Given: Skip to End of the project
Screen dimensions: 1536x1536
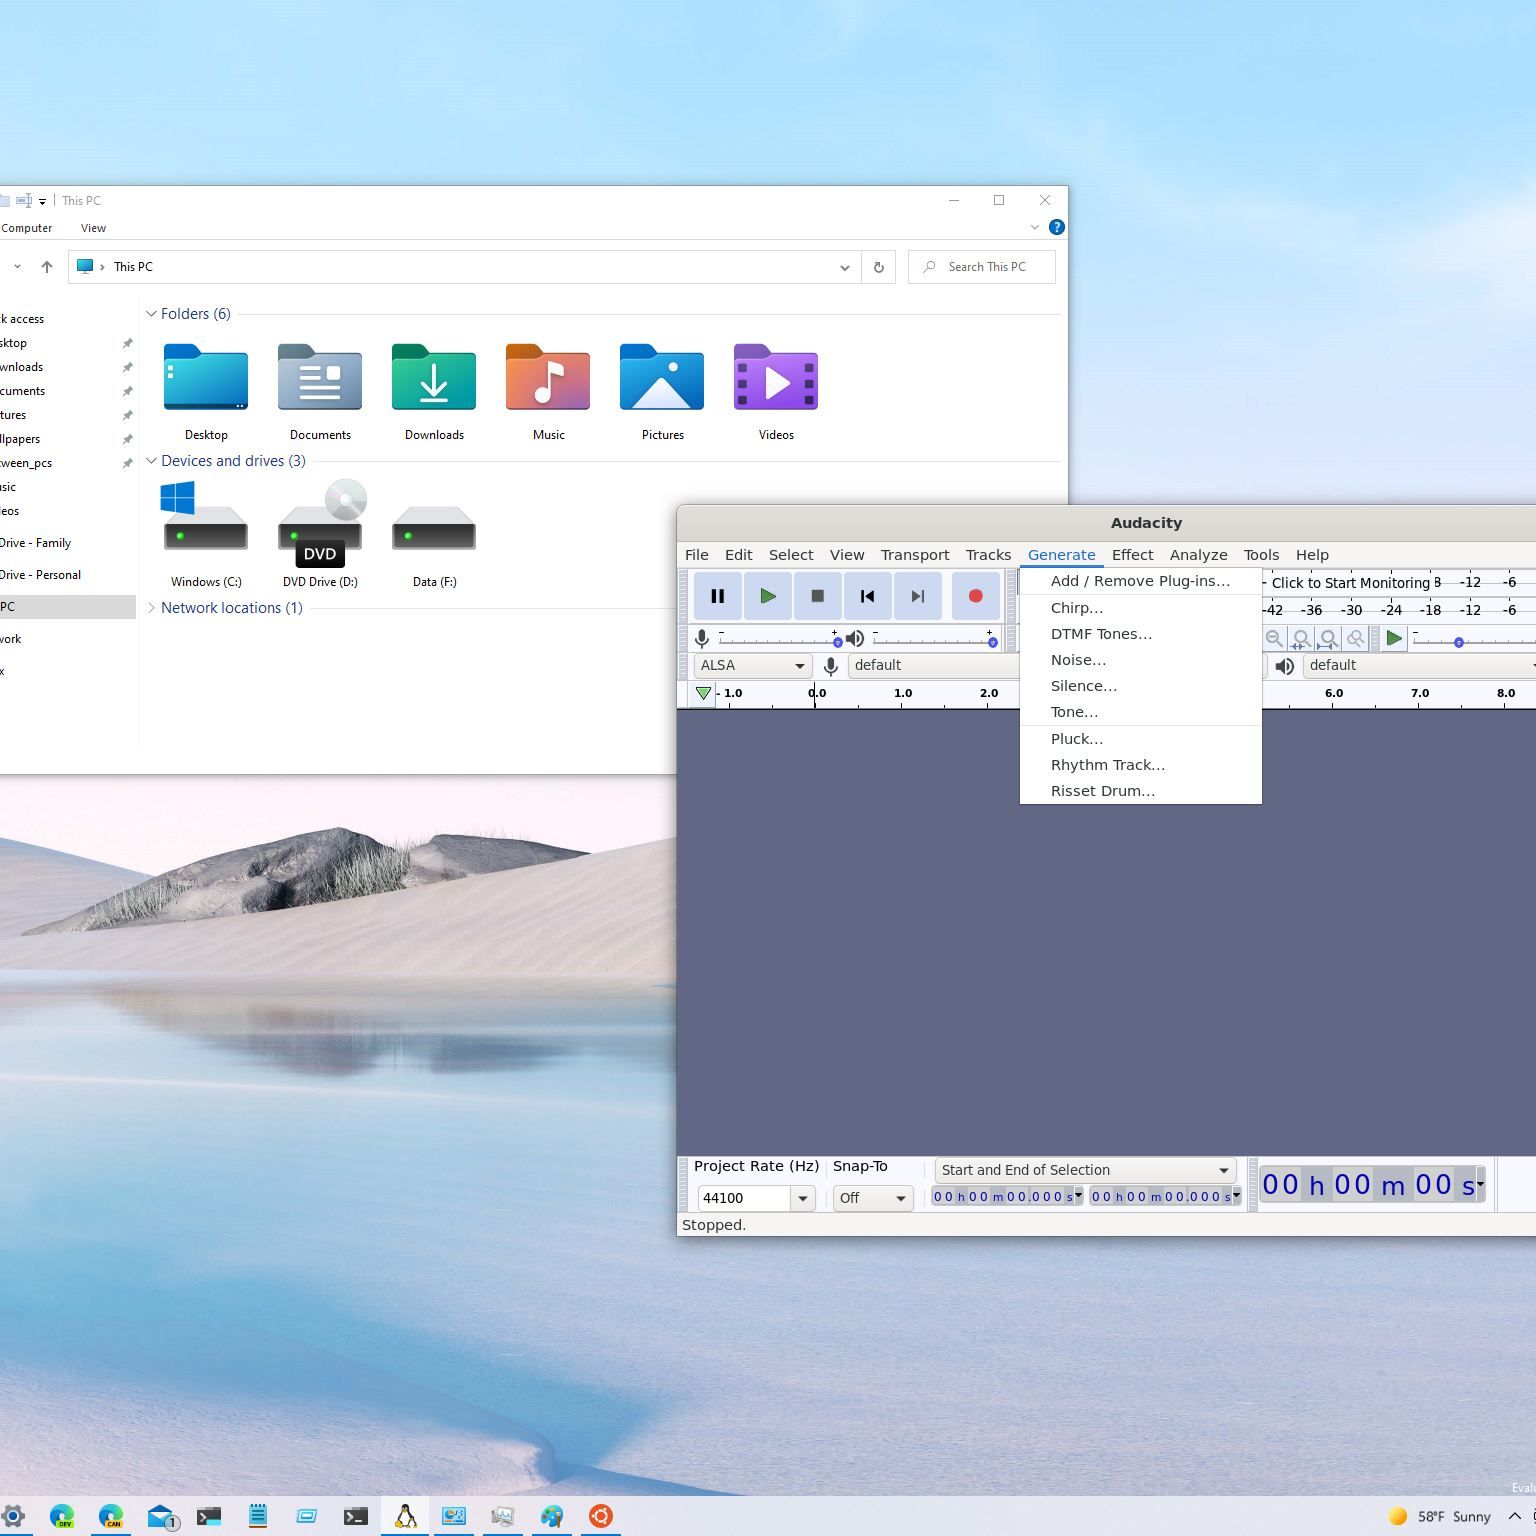Looking at the screenshot, I should tap(917, 596).
